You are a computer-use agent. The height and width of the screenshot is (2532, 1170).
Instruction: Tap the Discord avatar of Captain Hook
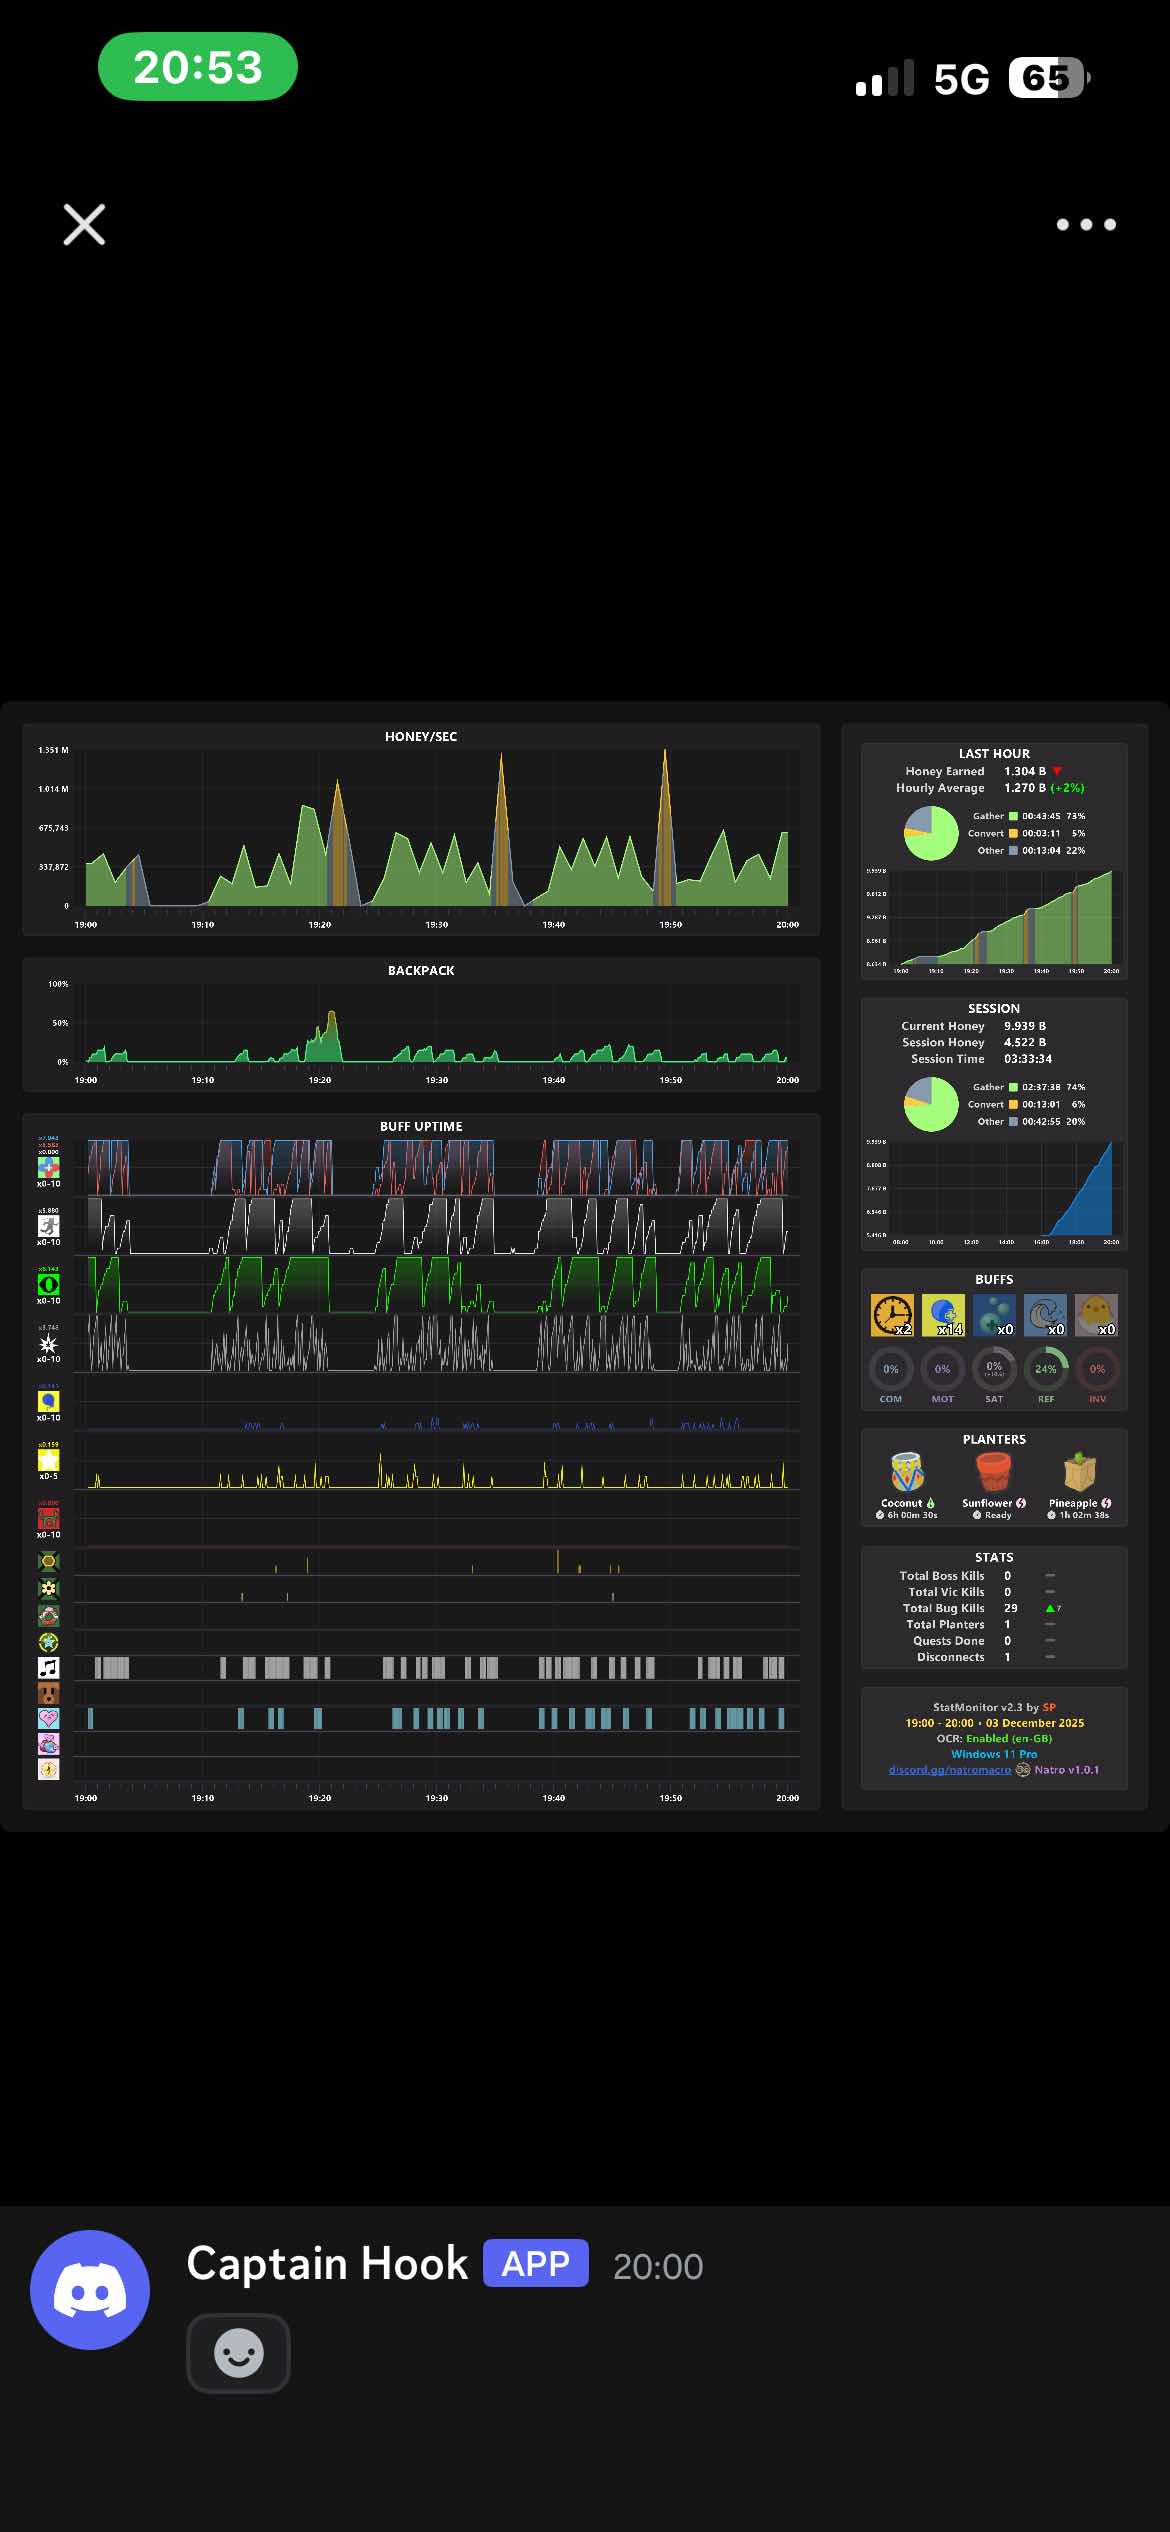(x=90, y=2288)
